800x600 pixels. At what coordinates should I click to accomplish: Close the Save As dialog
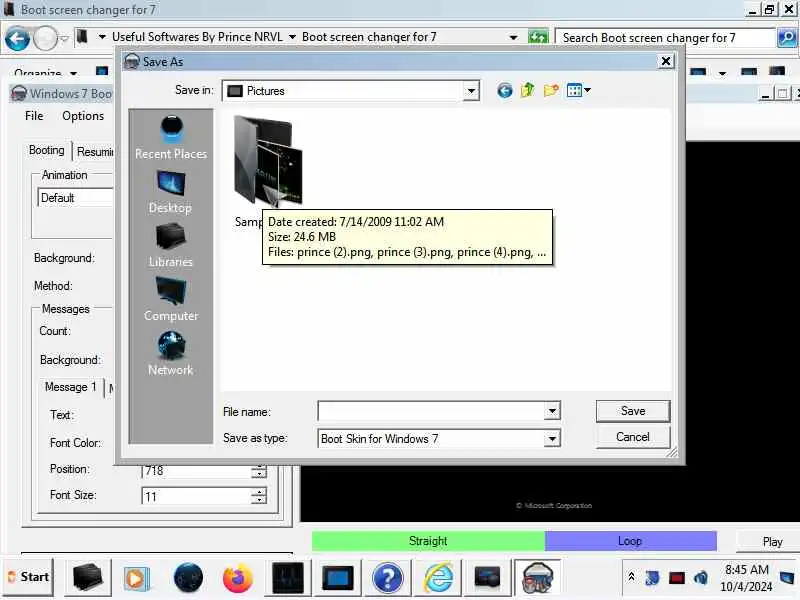[666, 61]
